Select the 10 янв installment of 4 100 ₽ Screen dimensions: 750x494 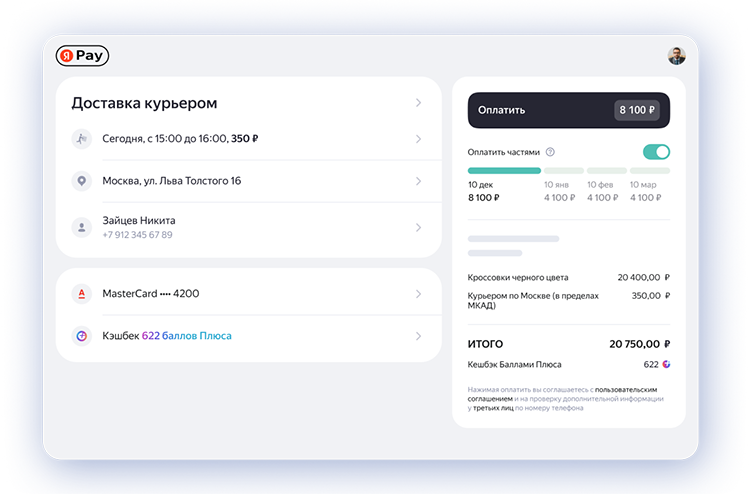tap(559, 191)
